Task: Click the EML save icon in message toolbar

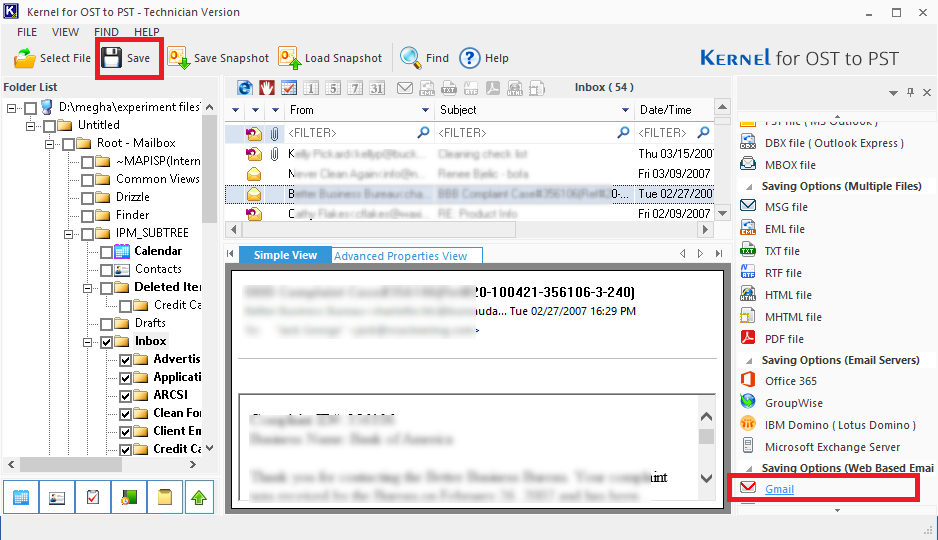Action: tap(427, 88)
